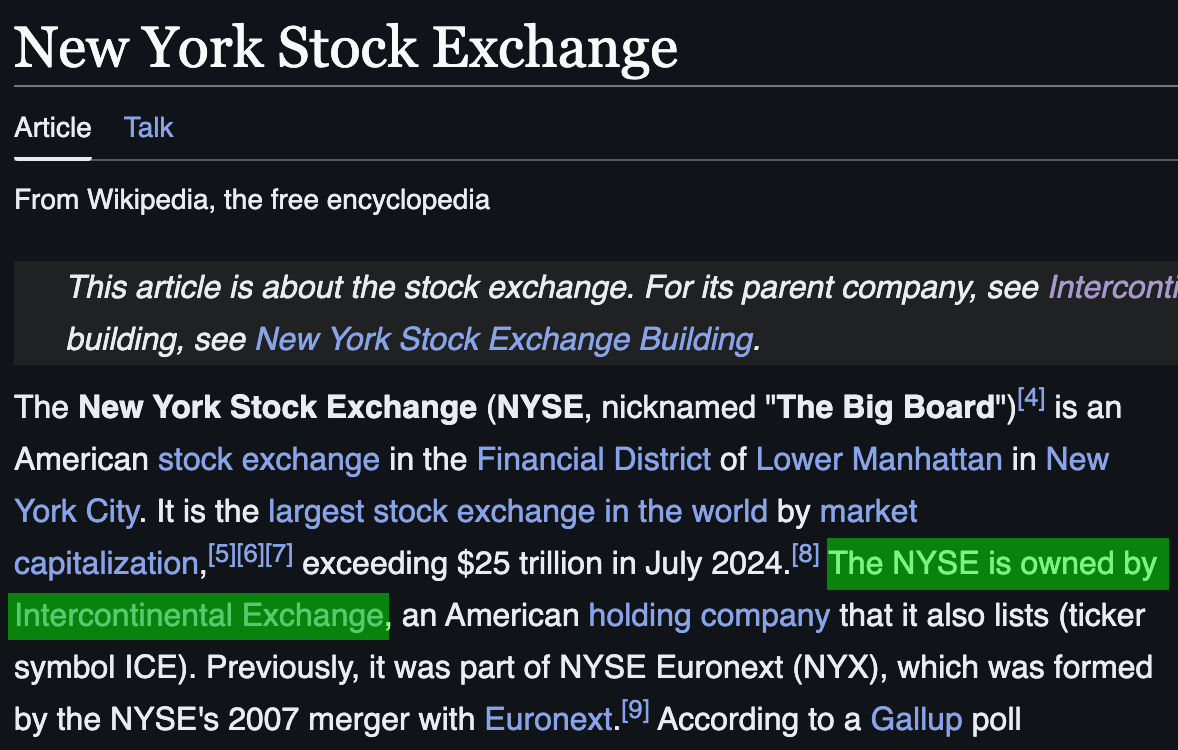Screen dimensions: 1178x750
Task: Open the Talk tab
Action: pyautogui.click(x=149, y=128)
